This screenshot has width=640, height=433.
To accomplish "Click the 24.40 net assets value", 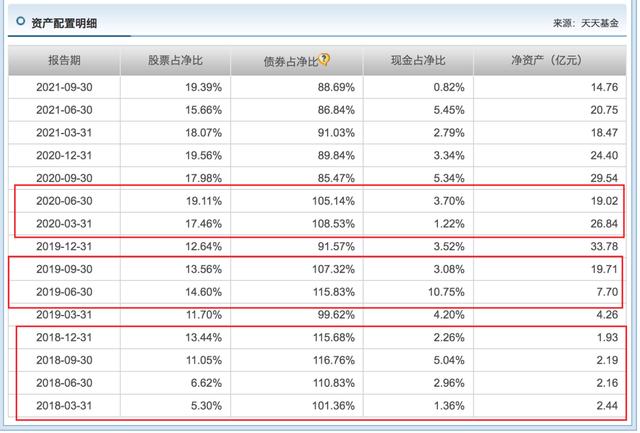I will (x=604, y=155).
